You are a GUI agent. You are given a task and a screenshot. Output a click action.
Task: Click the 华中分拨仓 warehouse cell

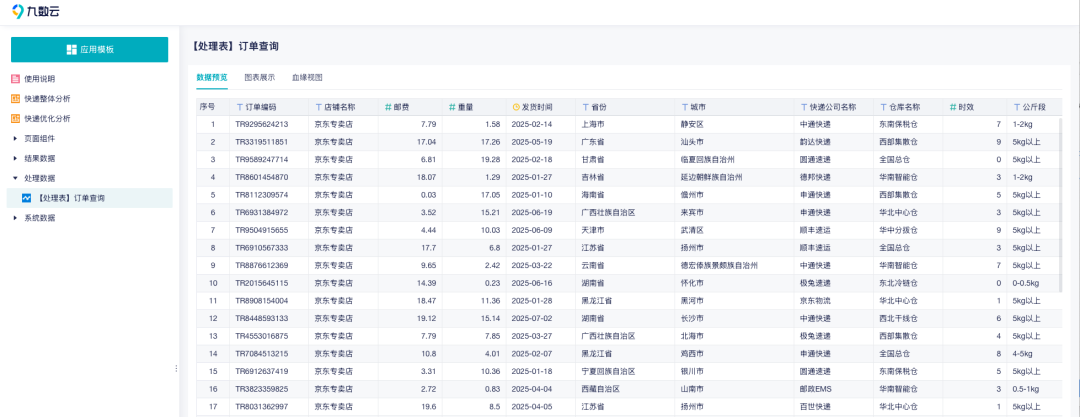tap(899, 230)
